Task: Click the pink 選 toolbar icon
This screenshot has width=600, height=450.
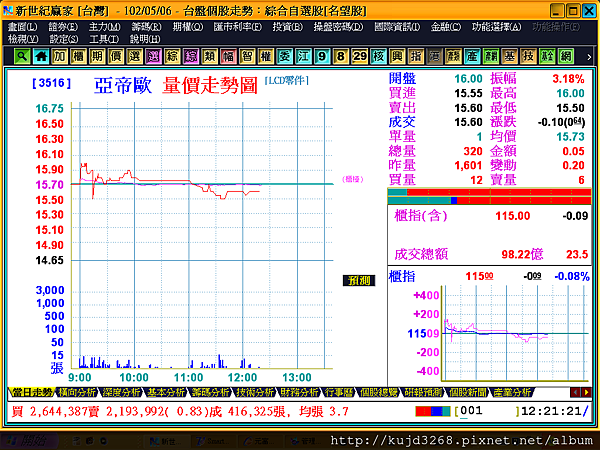Action: tap(153, 57)
